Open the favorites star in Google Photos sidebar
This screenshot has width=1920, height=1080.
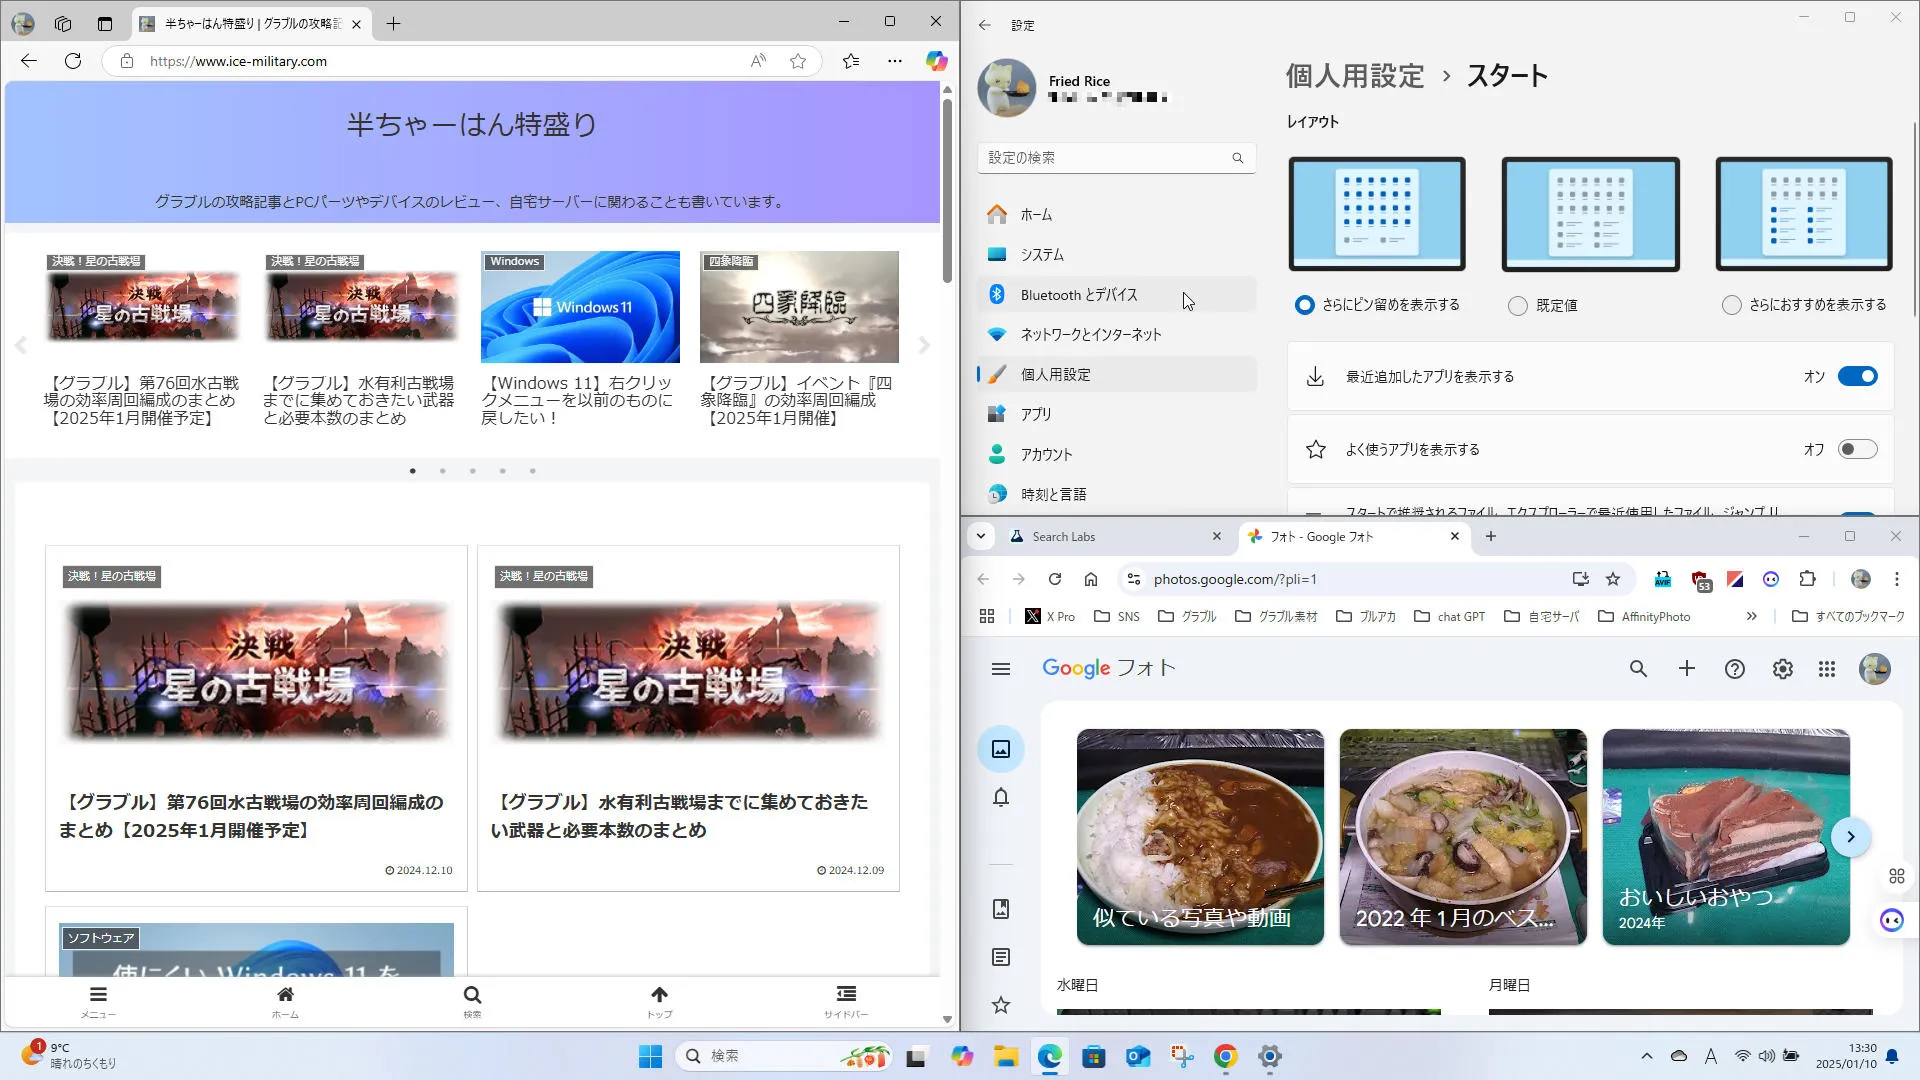tap(1001, 1005)
